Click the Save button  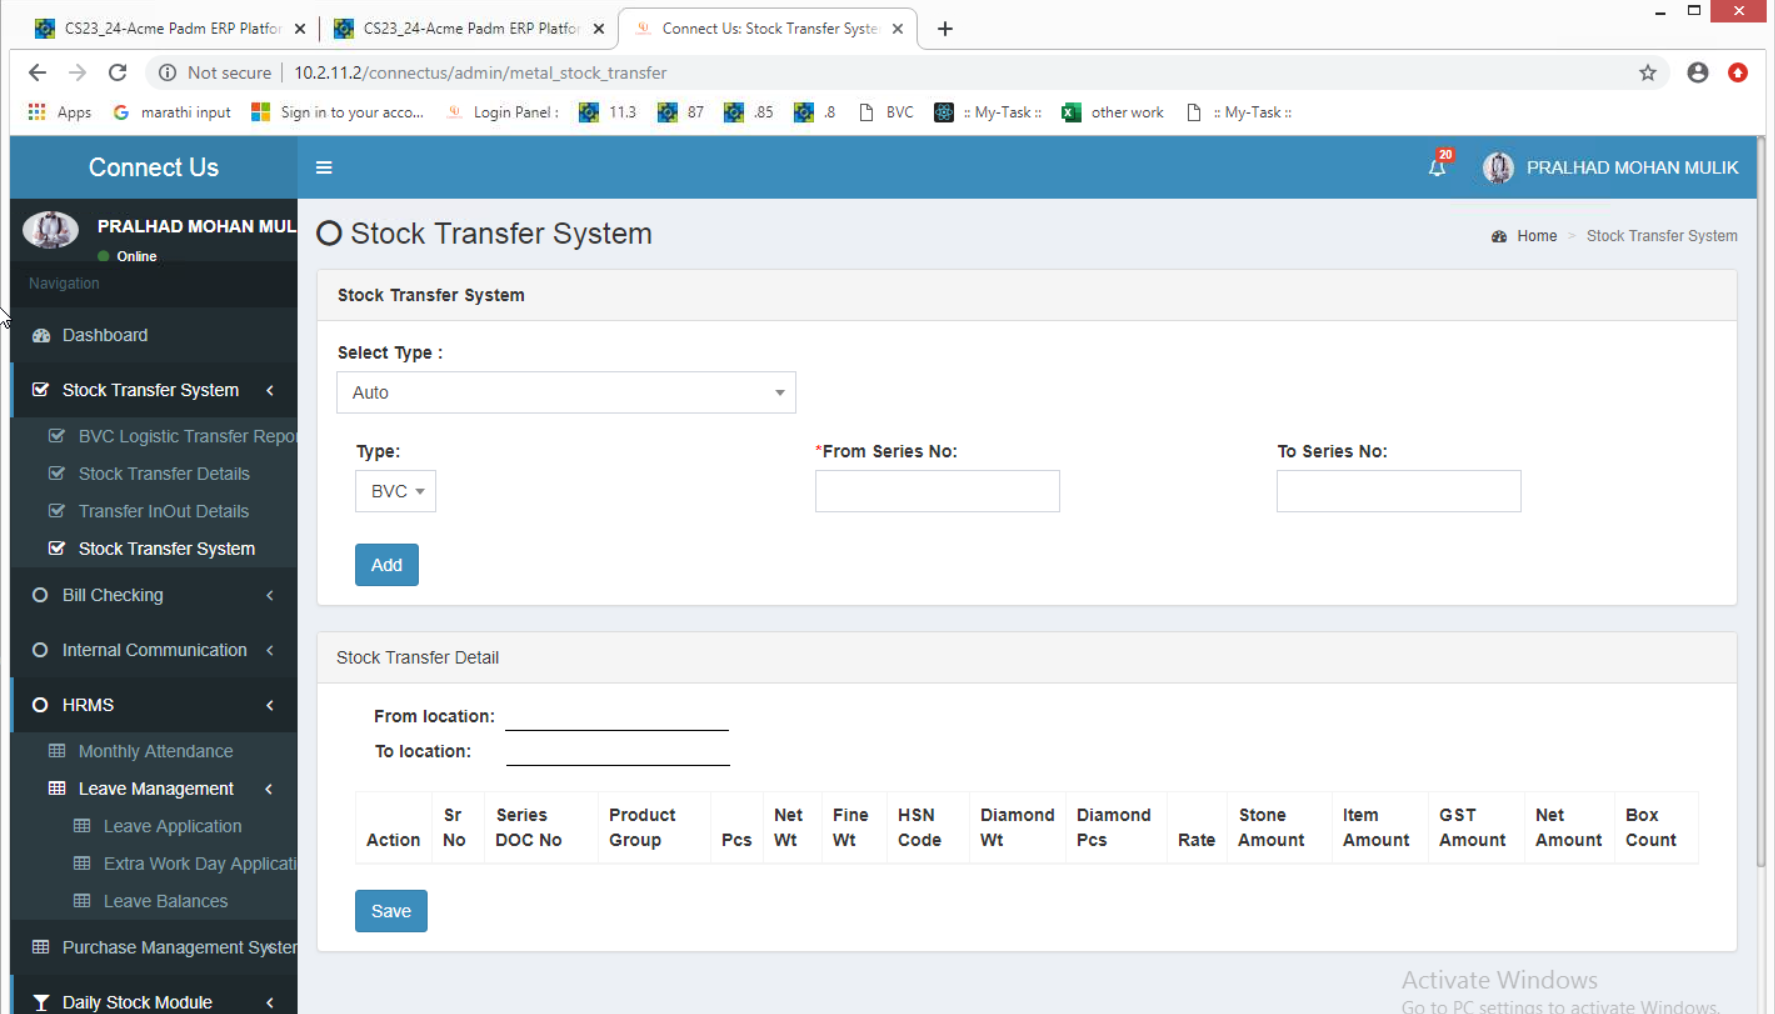[391, 911]
